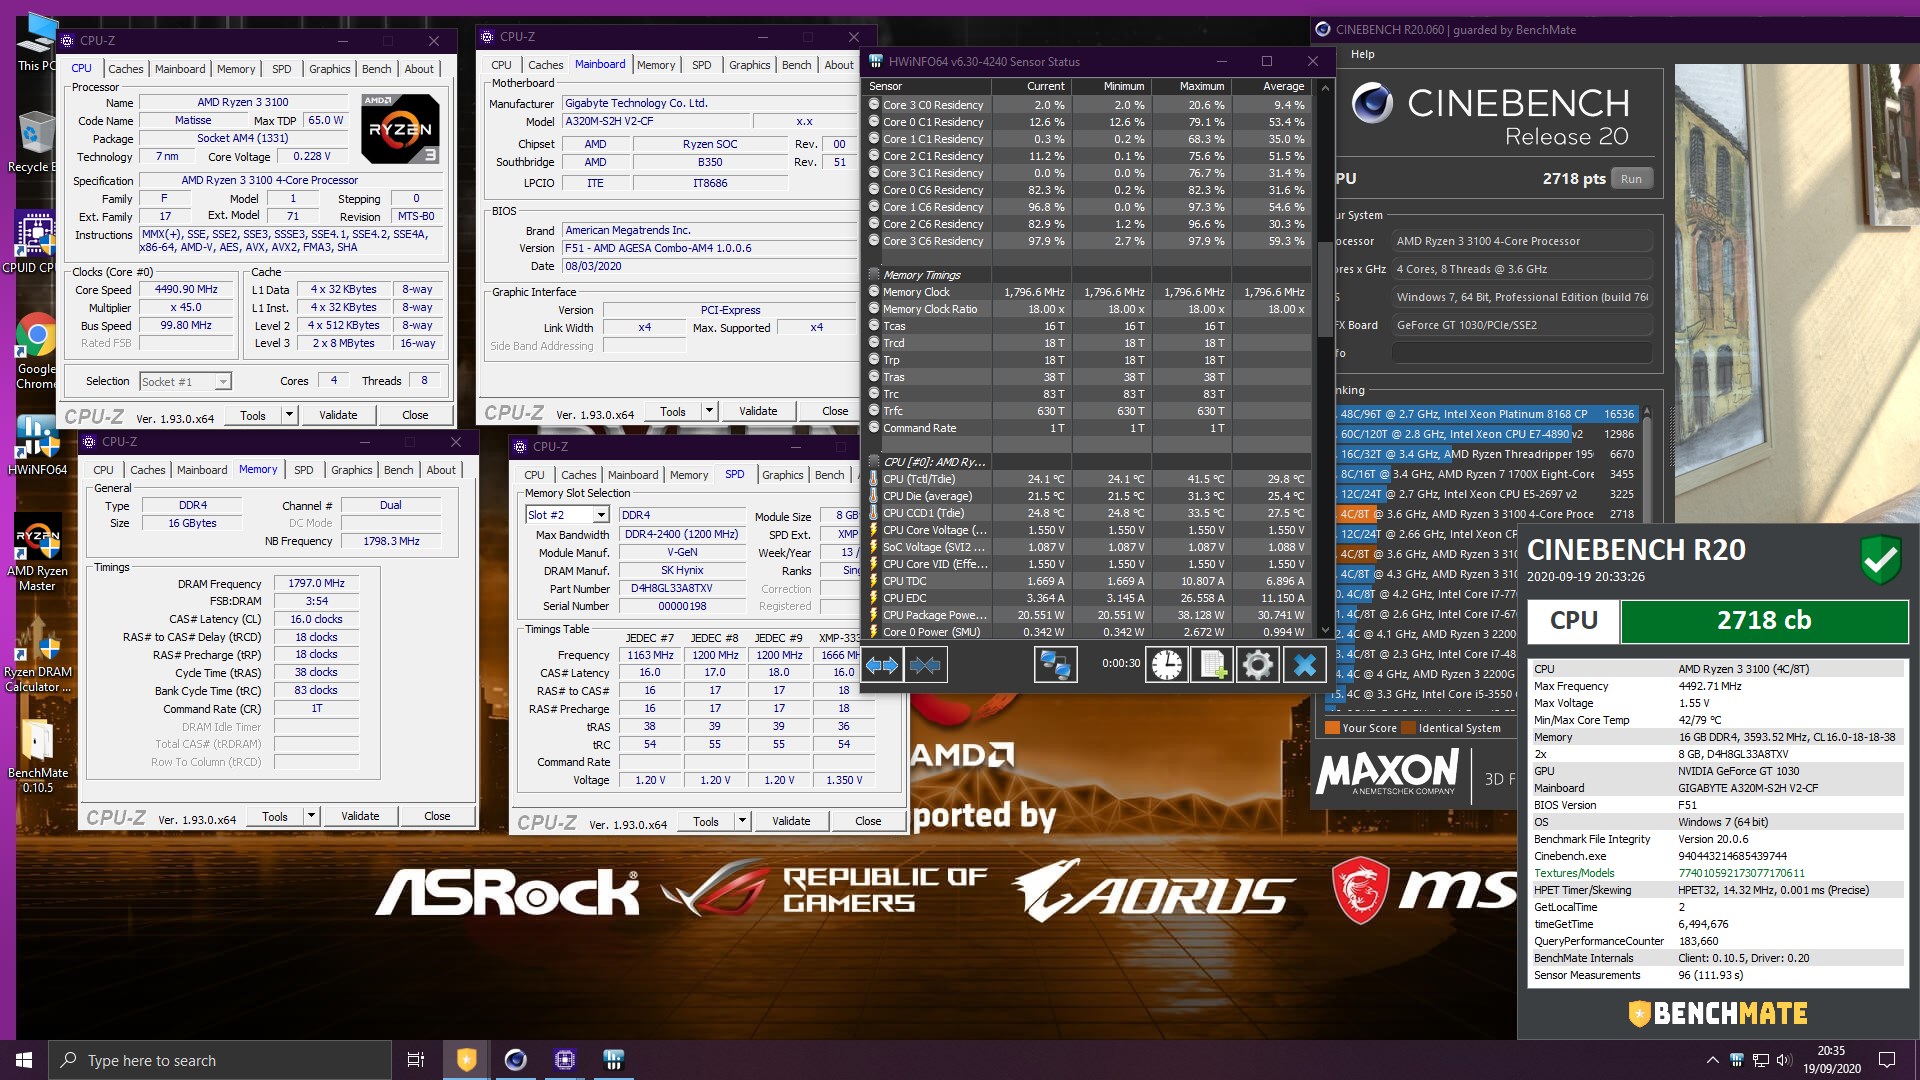Switch to Bench tab in CPU window

tap(377, 69)
